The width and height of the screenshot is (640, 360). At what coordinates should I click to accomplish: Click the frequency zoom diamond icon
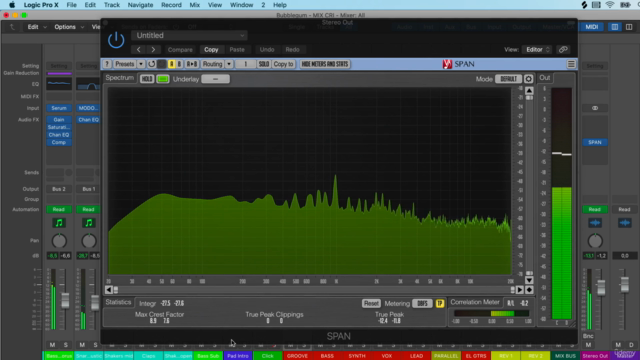(529, 290)
